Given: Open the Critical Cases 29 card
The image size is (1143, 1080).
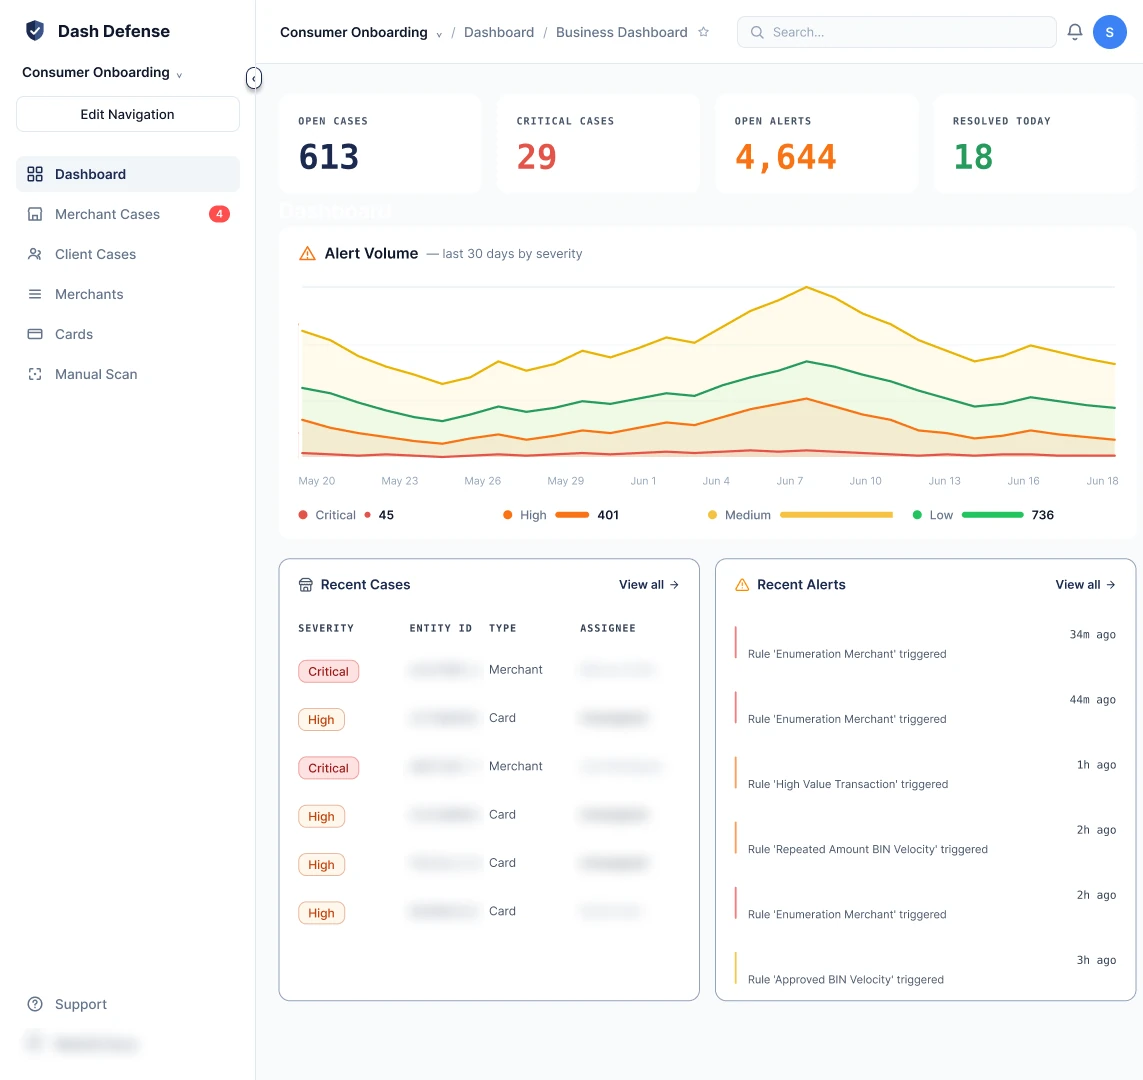Looking at the screenshot, I should [x=598, y=144].
